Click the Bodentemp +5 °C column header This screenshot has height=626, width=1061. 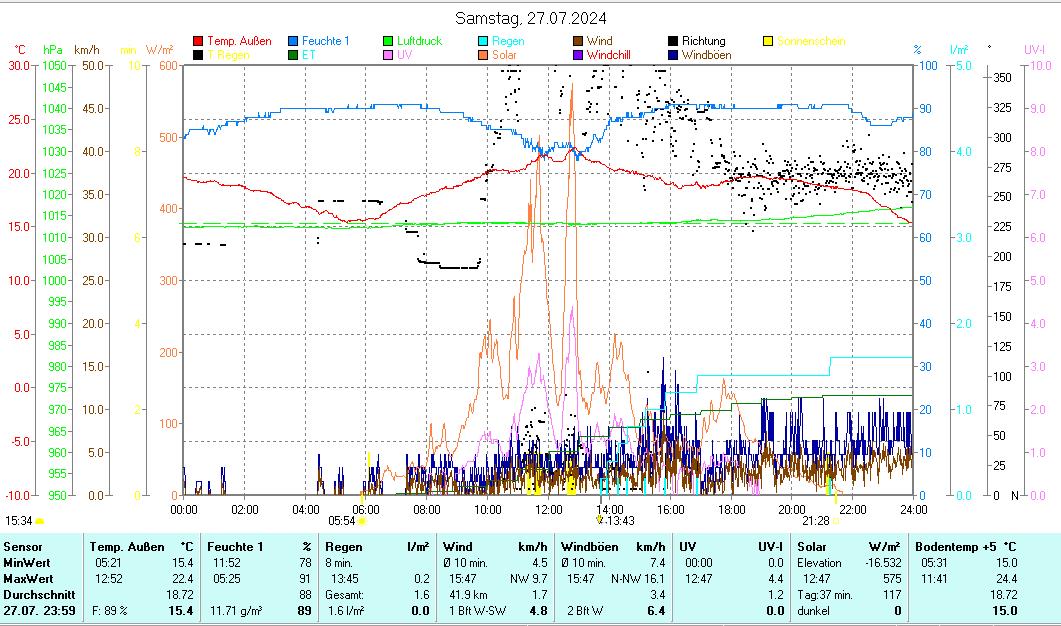pyautogui.click(x=965, y=547)
